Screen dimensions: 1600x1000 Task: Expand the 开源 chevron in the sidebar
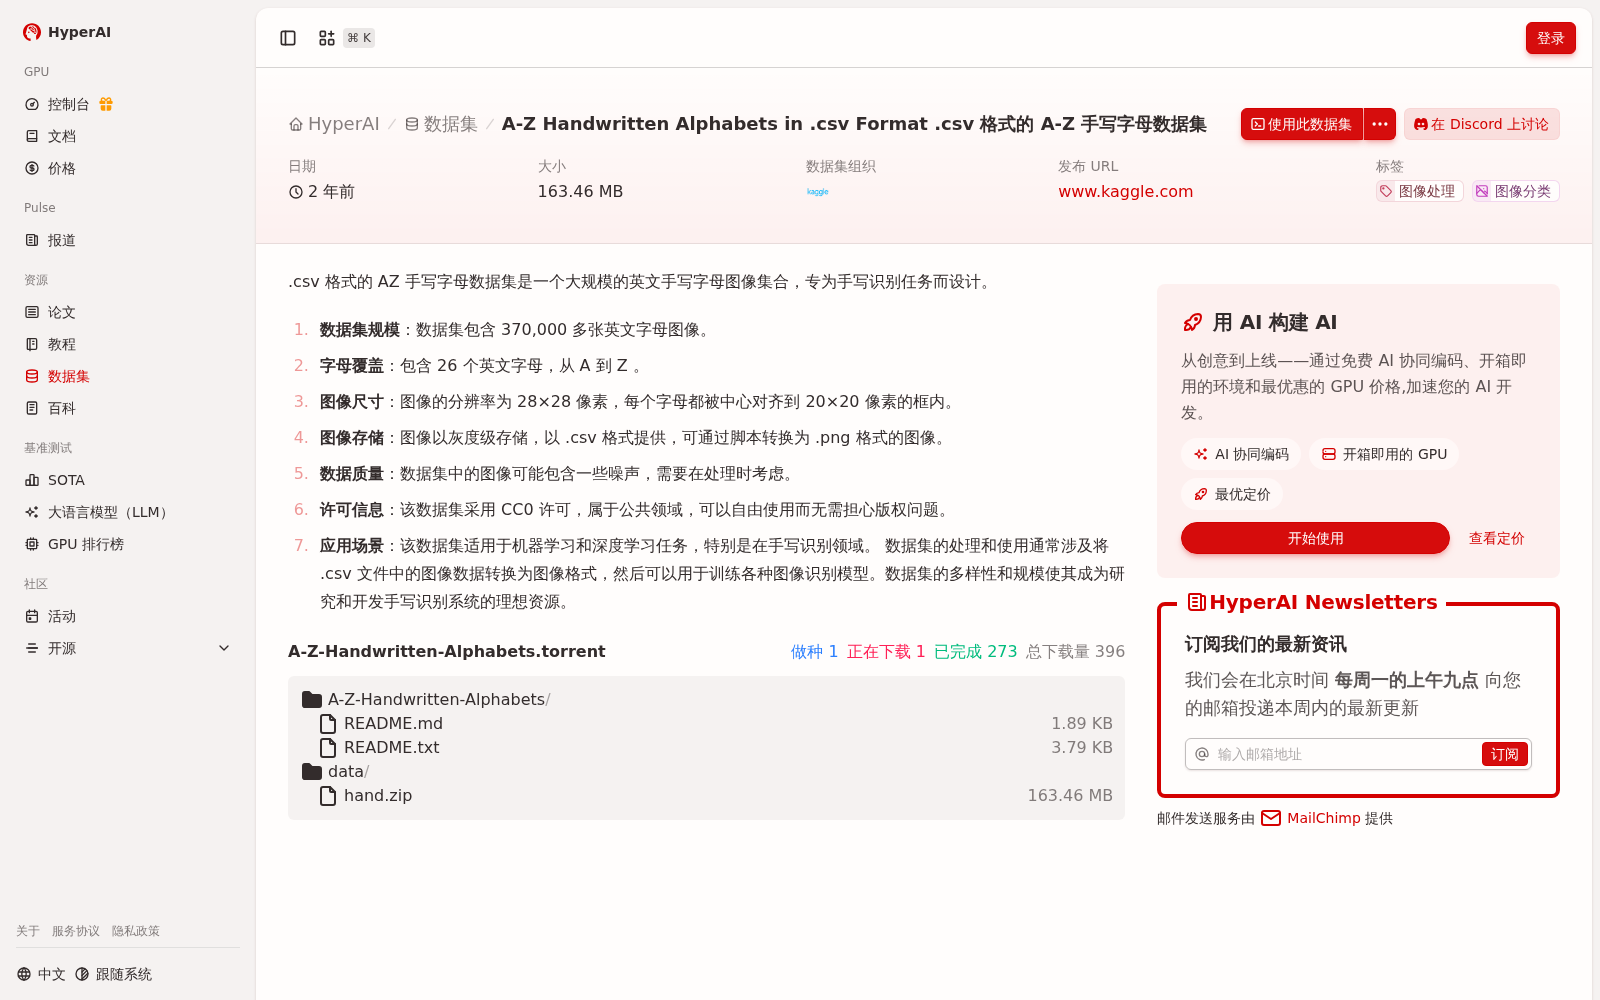point(224,648)
